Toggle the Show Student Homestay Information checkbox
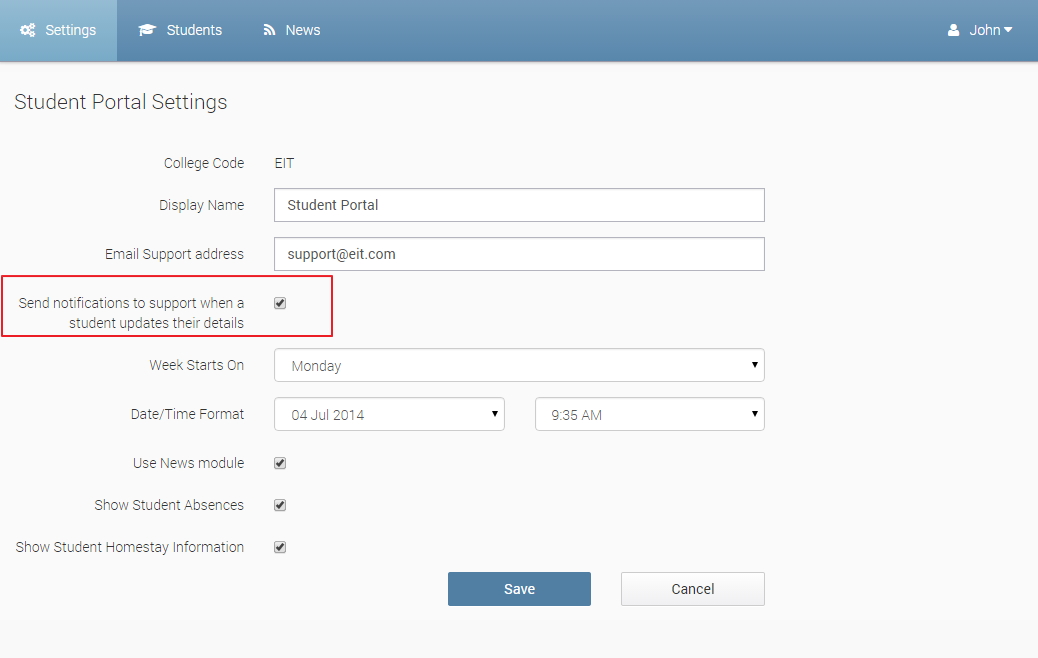The height and width of the screenshot is (658, 1038). [x=280, y=547]
